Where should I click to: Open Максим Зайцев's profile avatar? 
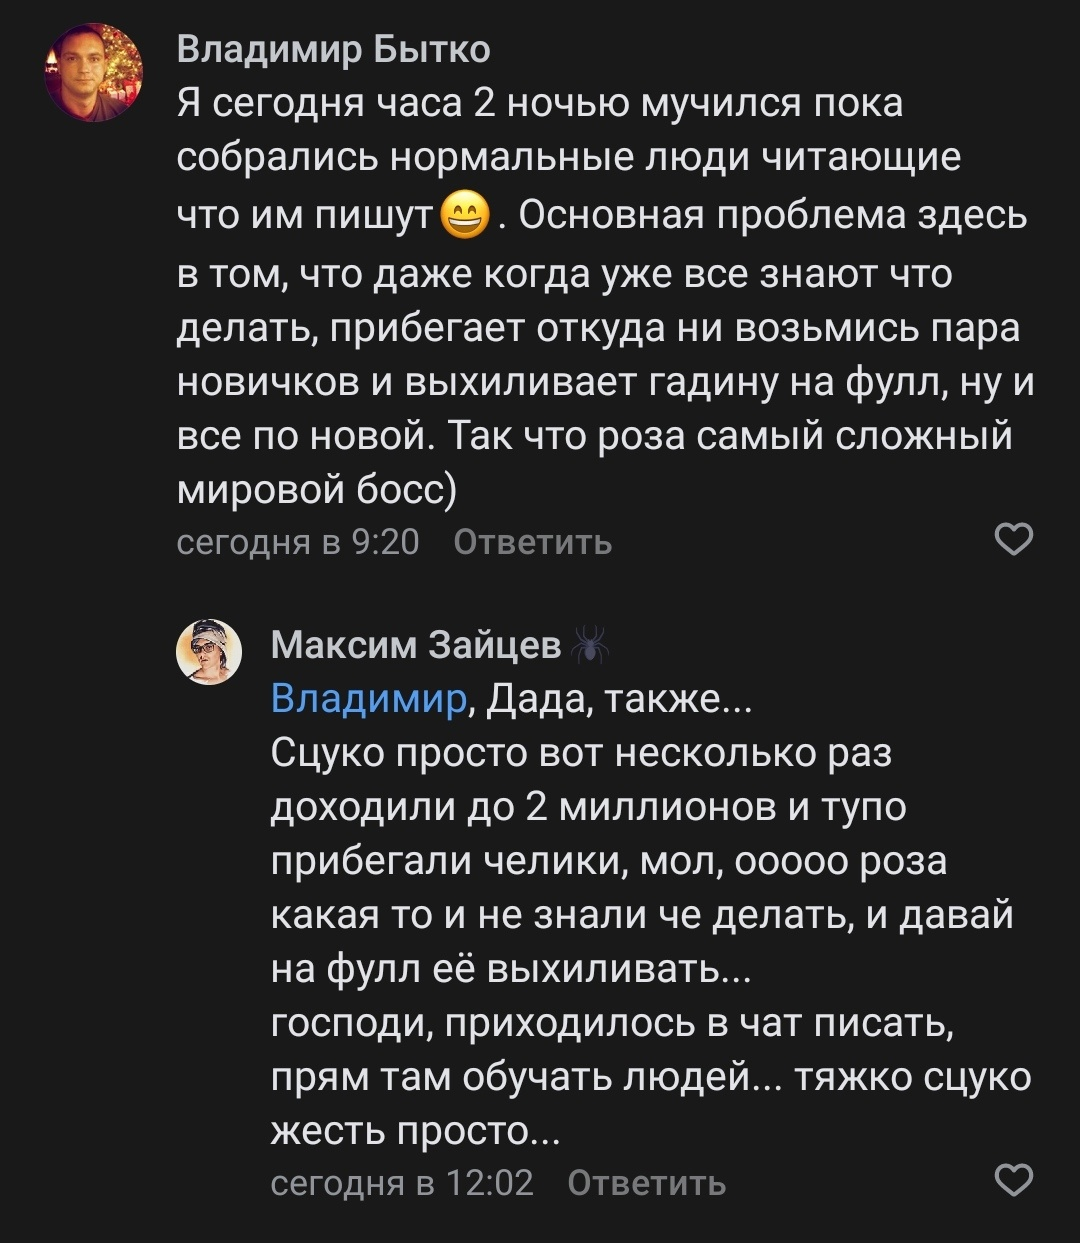click(x=209, y=652)
